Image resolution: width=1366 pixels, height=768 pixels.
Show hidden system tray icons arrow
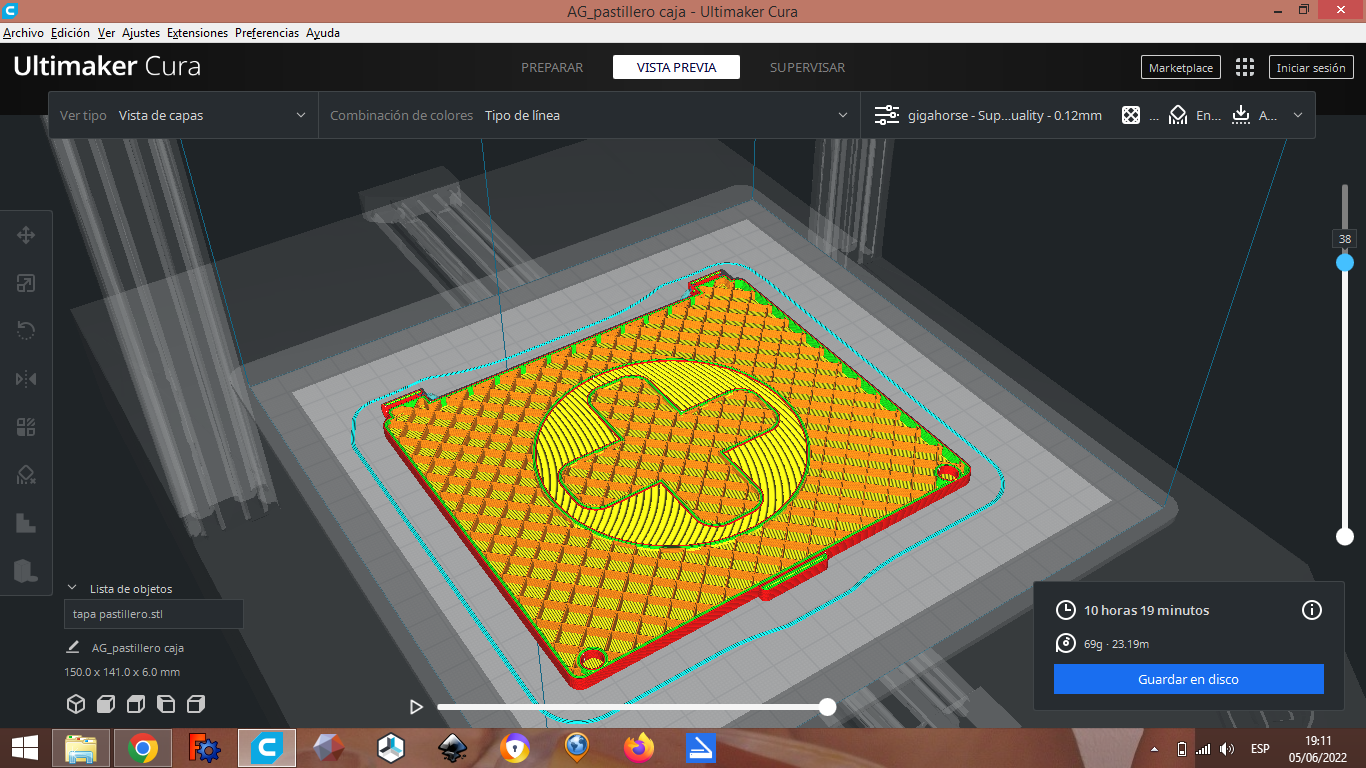[1155, 749]
